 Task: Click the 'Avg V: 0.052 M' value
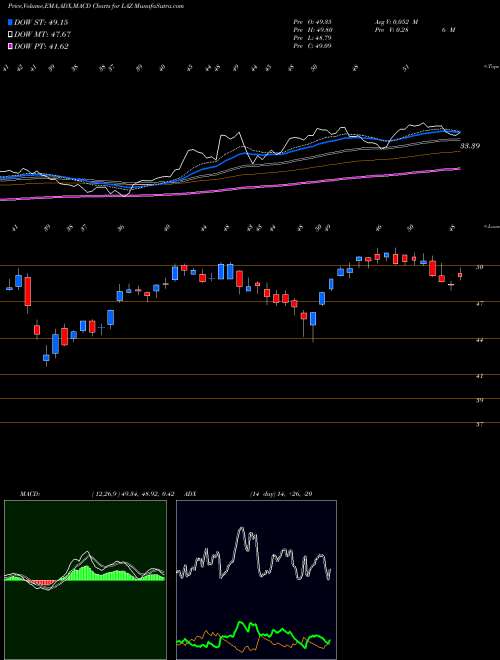tap(395, 22)
